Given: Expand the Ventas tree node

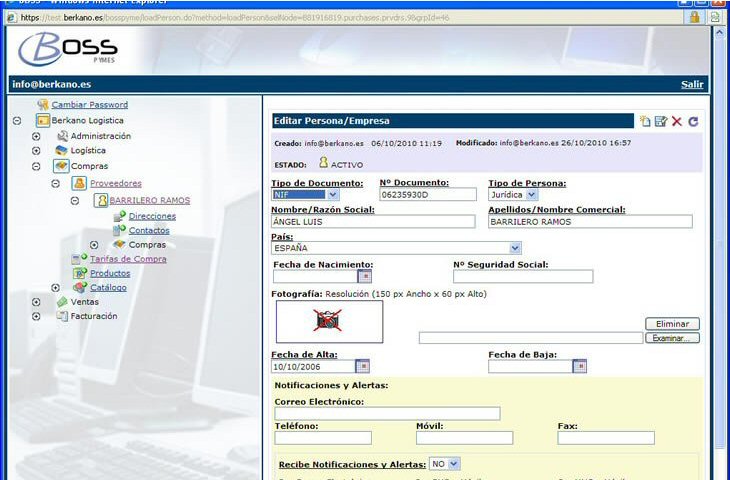Looking at the screenshot, I should pyautogui.click(x=36, y=301).
